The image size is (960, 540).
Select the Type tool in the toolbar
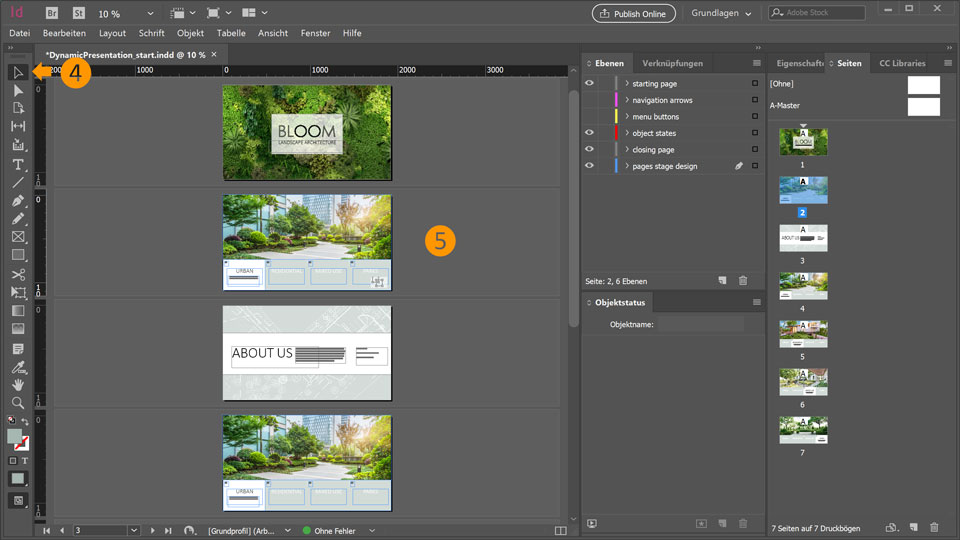(x=18, y=164)
